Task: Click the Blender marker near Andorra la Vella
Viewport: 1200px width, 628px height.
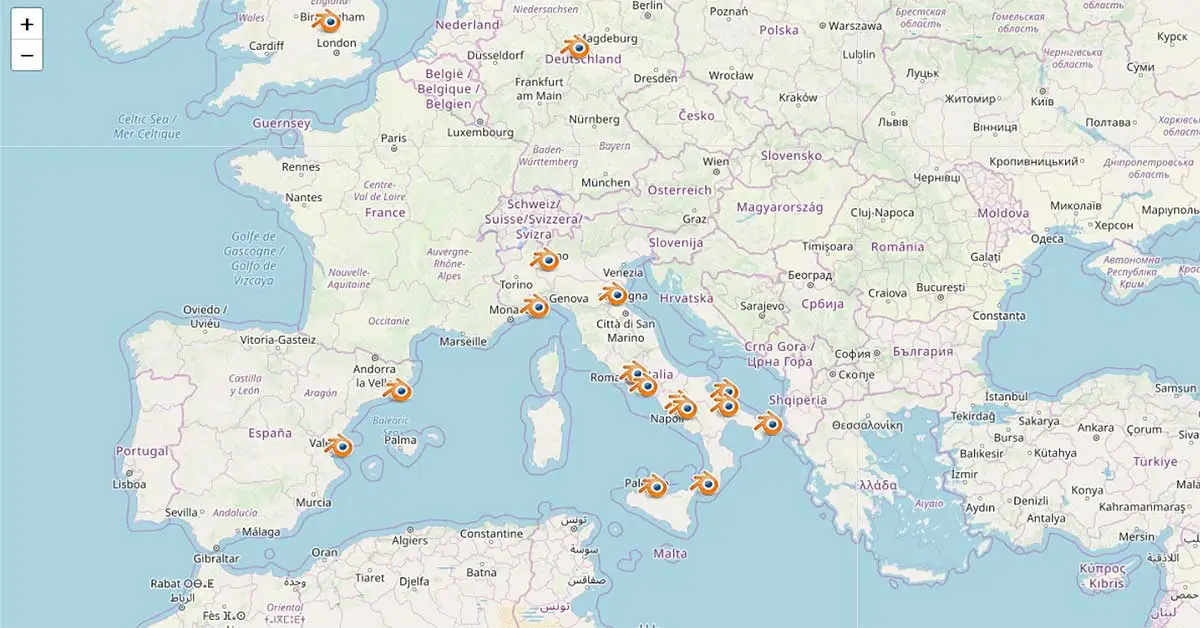Action: (399, 391)
